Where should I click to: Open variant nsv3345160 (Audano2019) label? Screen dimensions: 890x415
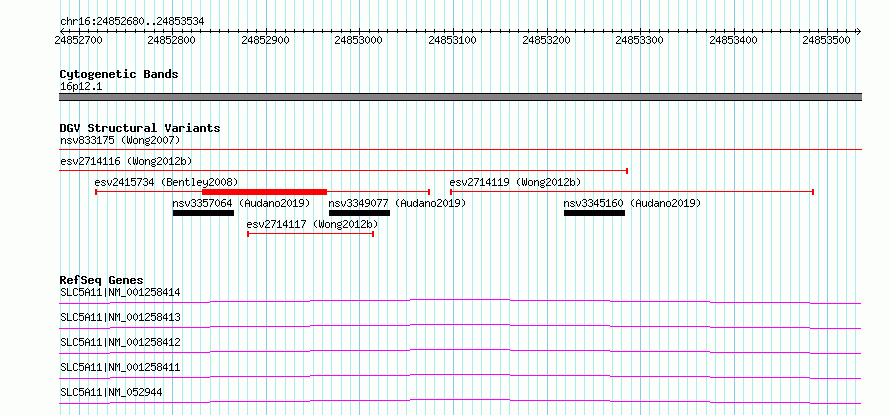click(632, 203)
